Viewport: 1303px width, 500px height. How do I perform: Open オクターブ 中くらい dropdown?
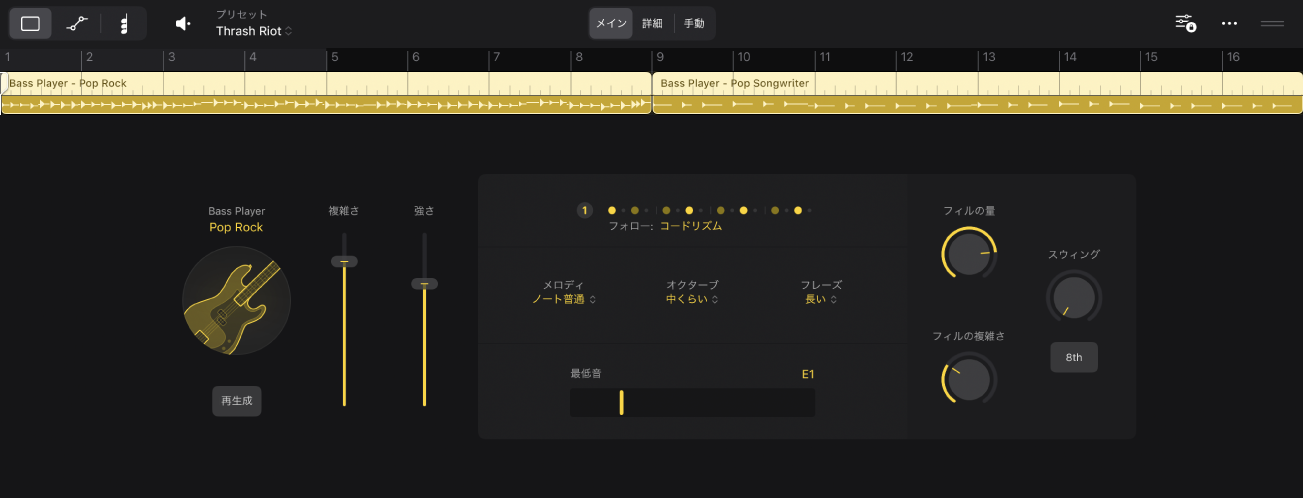pos(692,299)
